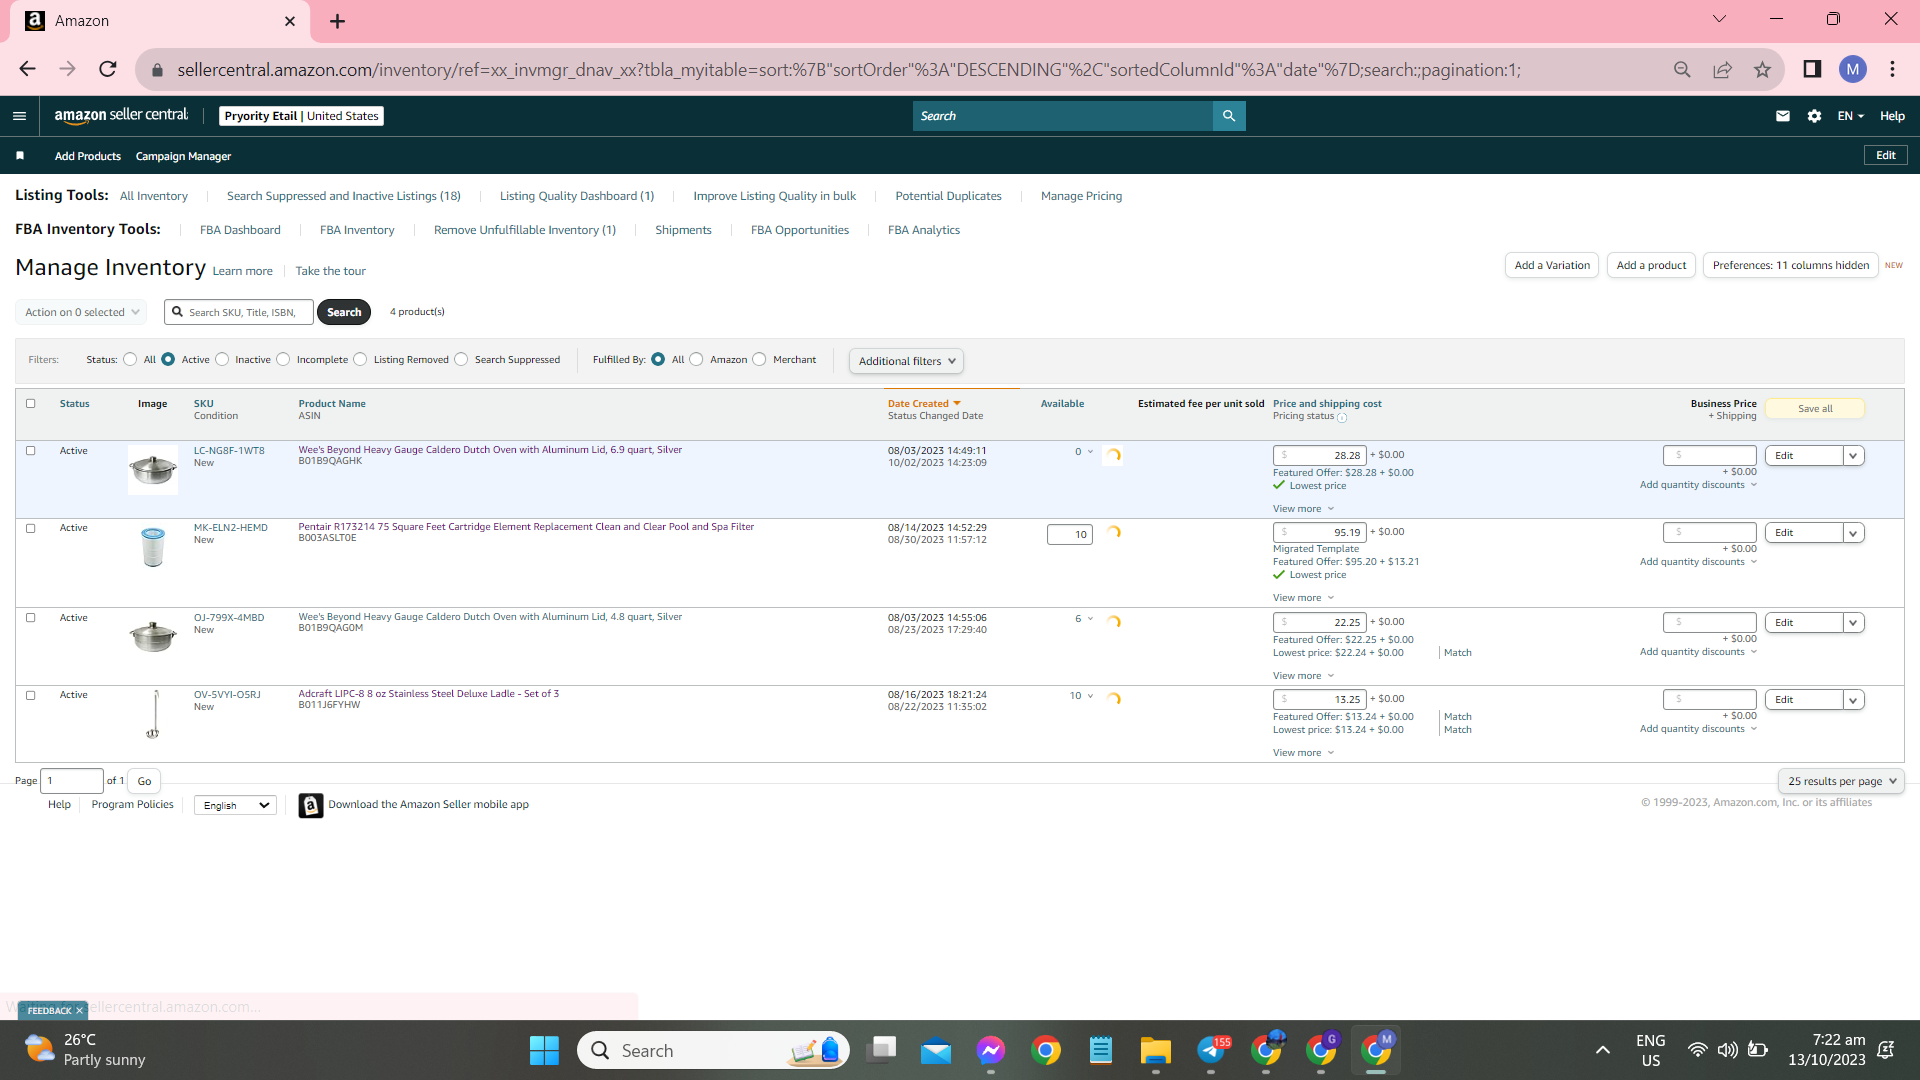Expand View more for Pentair filter row
Viewport: 1920px width, 1080px height.
(1303, 598)
